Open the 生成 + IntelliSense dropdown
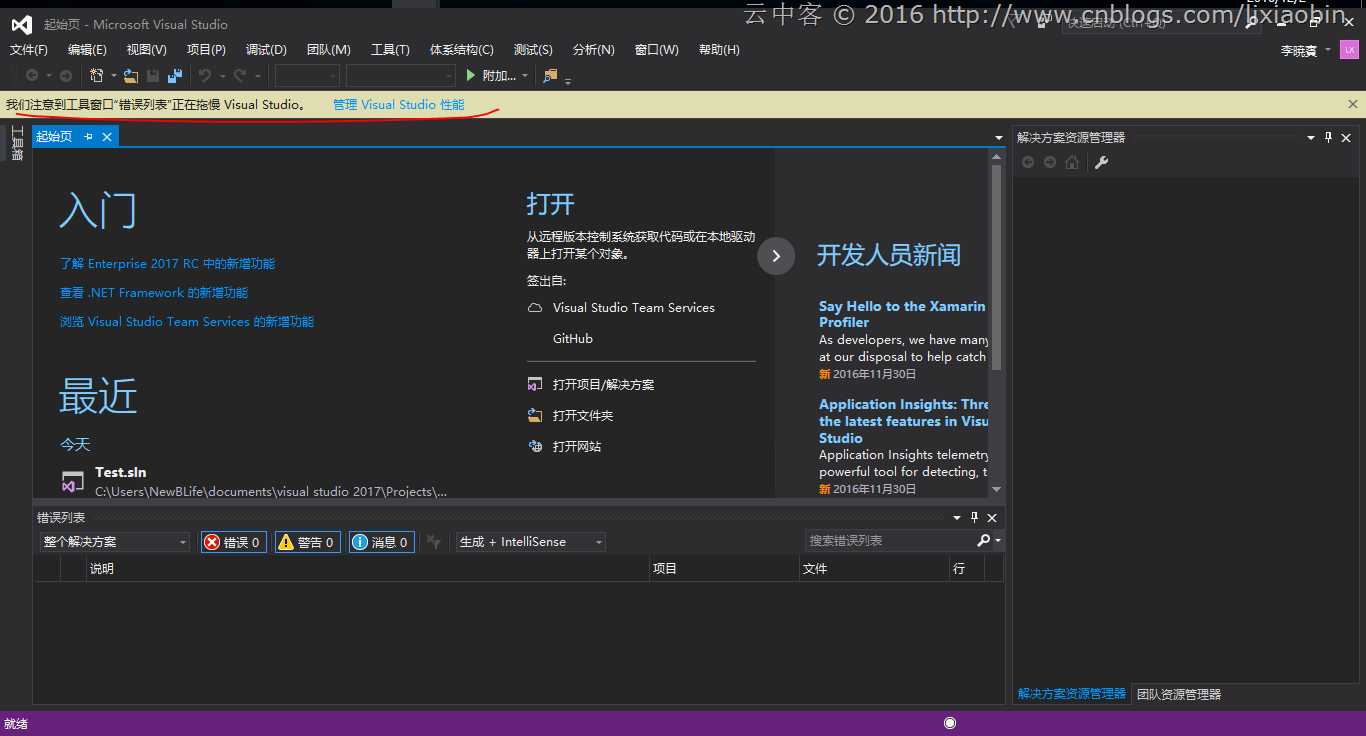This screenshot has height=736, width=1366. point(531,542)
